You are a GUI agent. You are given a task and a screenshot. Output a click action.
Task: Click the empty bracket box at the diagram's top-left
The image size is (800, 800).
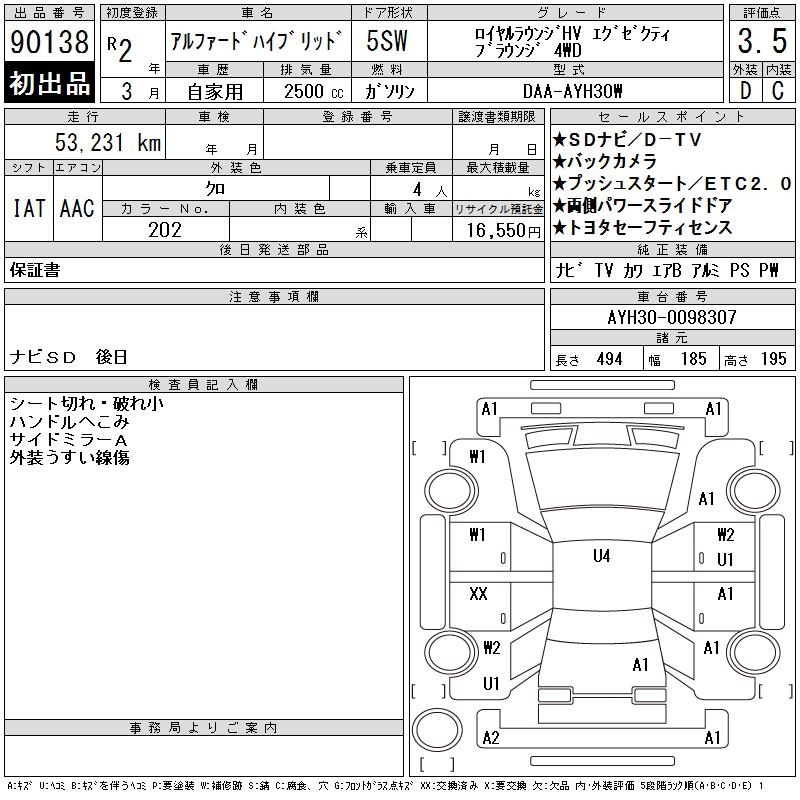(428, 447)
